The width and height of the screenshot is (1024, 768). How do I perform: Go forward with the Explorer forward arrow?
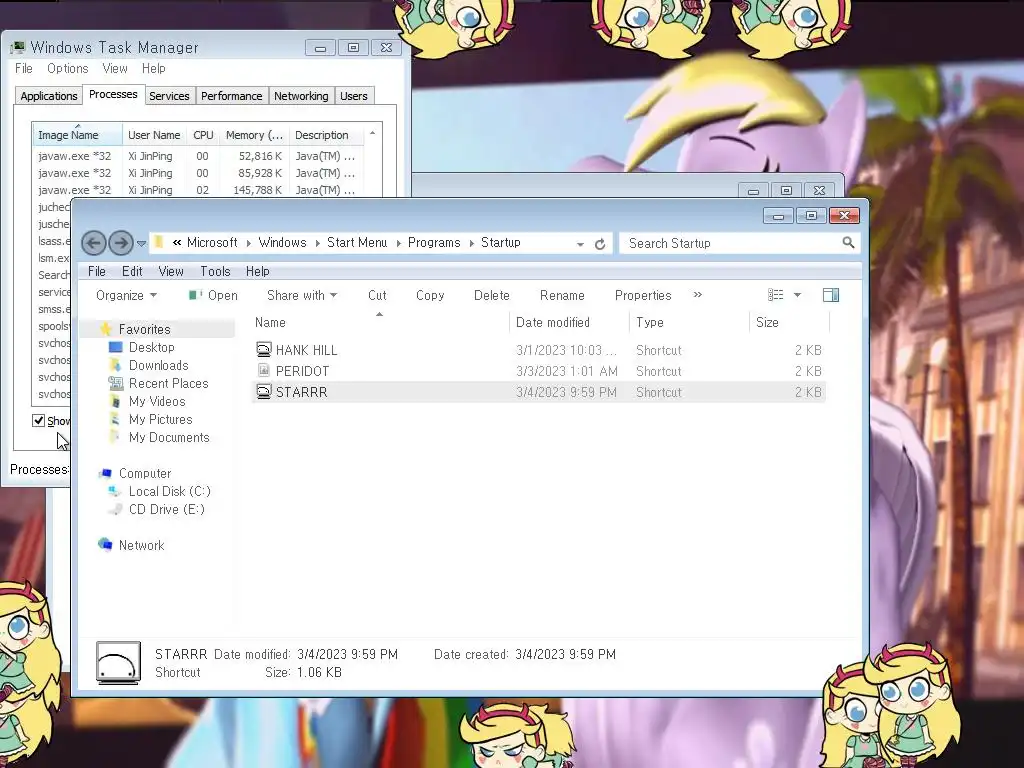tap(121, 244)
